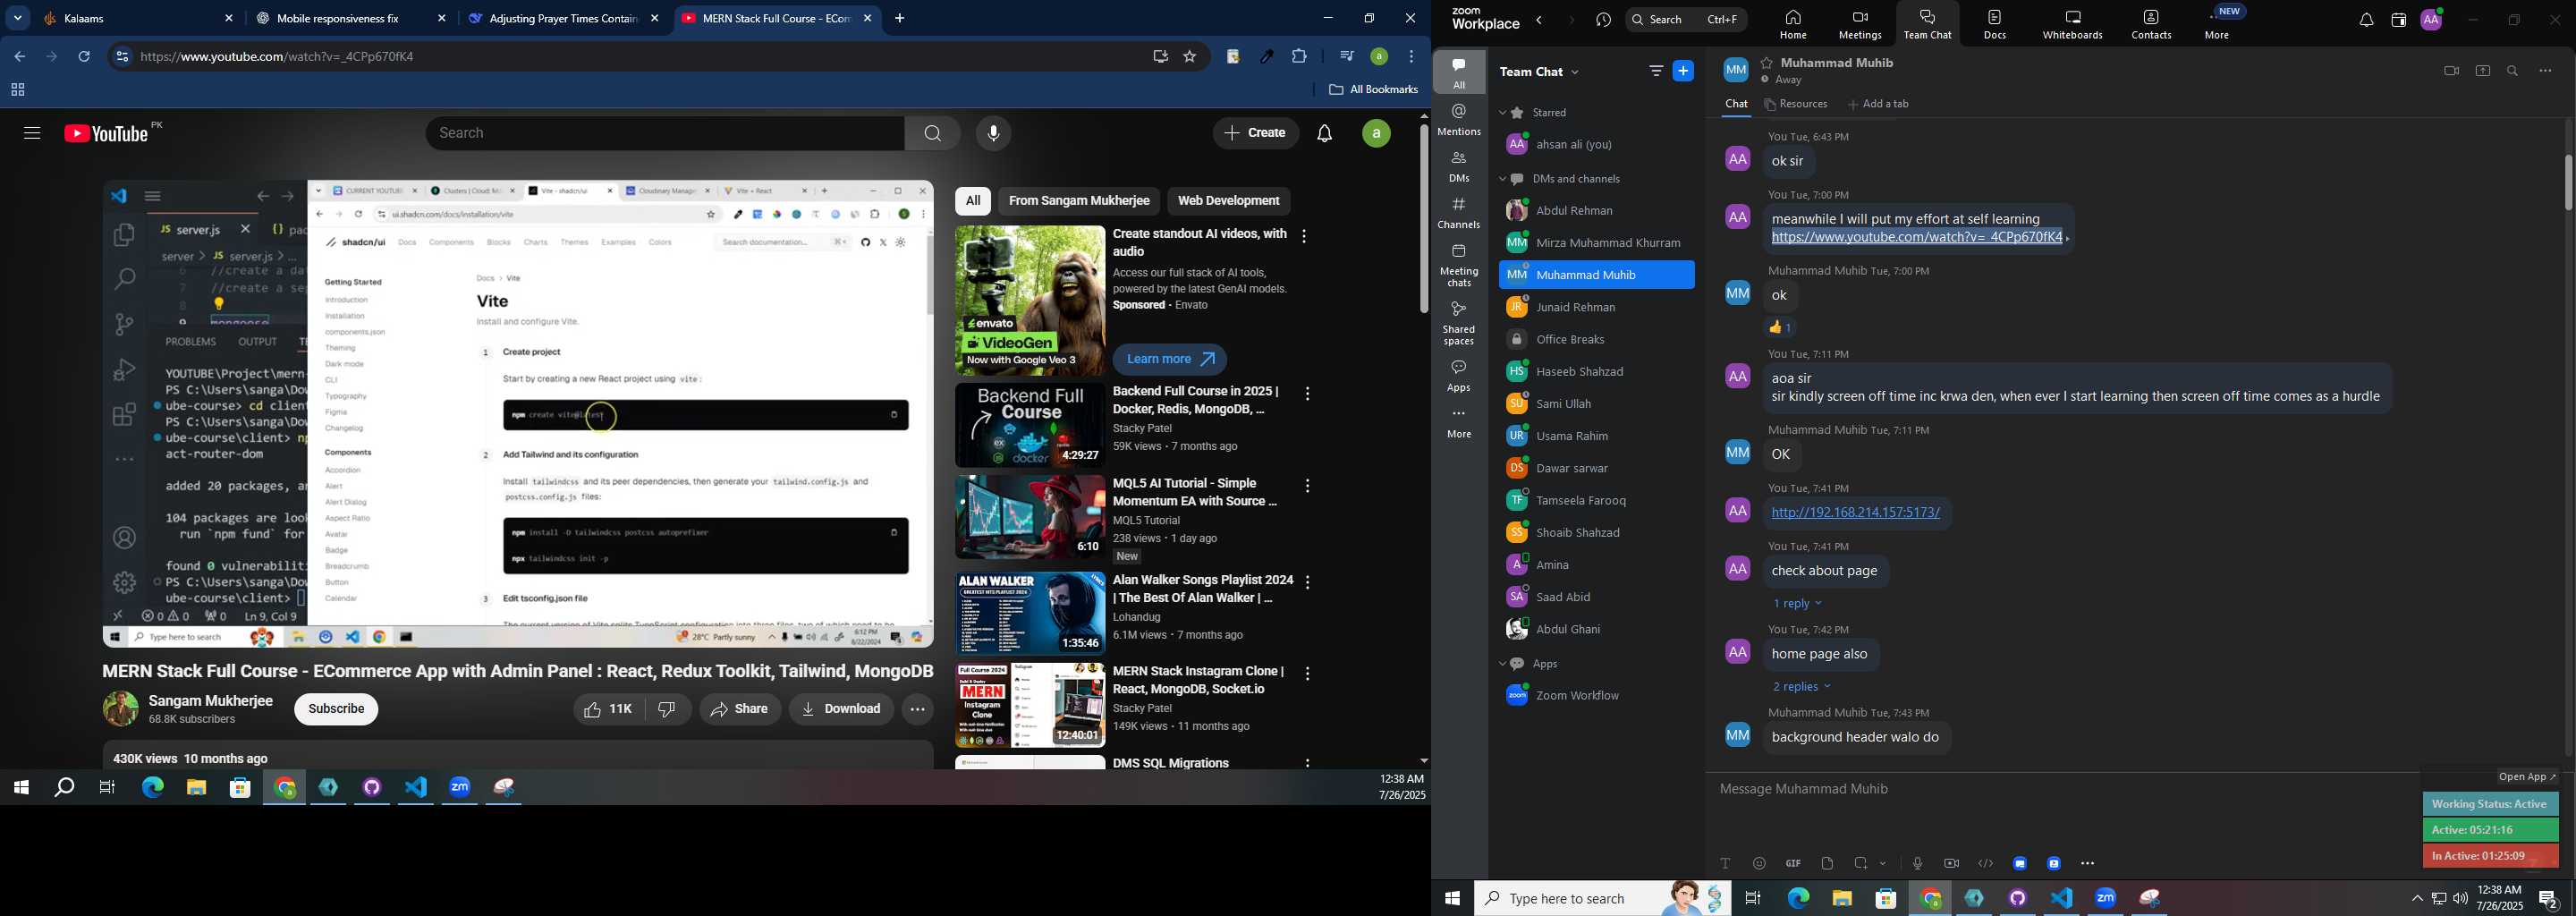Open Shared spaces in the Zoom sidebar
Screen dimensions: 2576x916
point(1459,323)
